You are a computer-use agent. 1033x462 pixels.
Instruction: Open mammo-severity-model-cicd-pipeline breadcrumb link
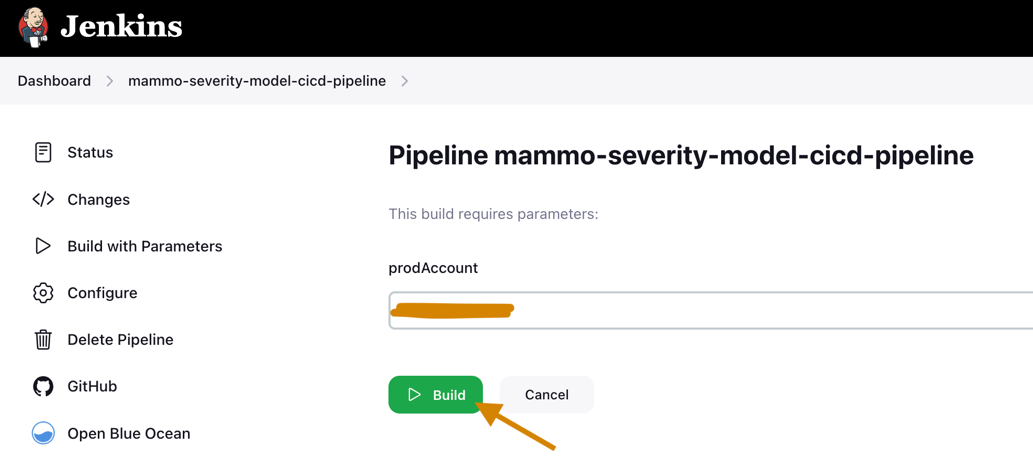(257, 81)
